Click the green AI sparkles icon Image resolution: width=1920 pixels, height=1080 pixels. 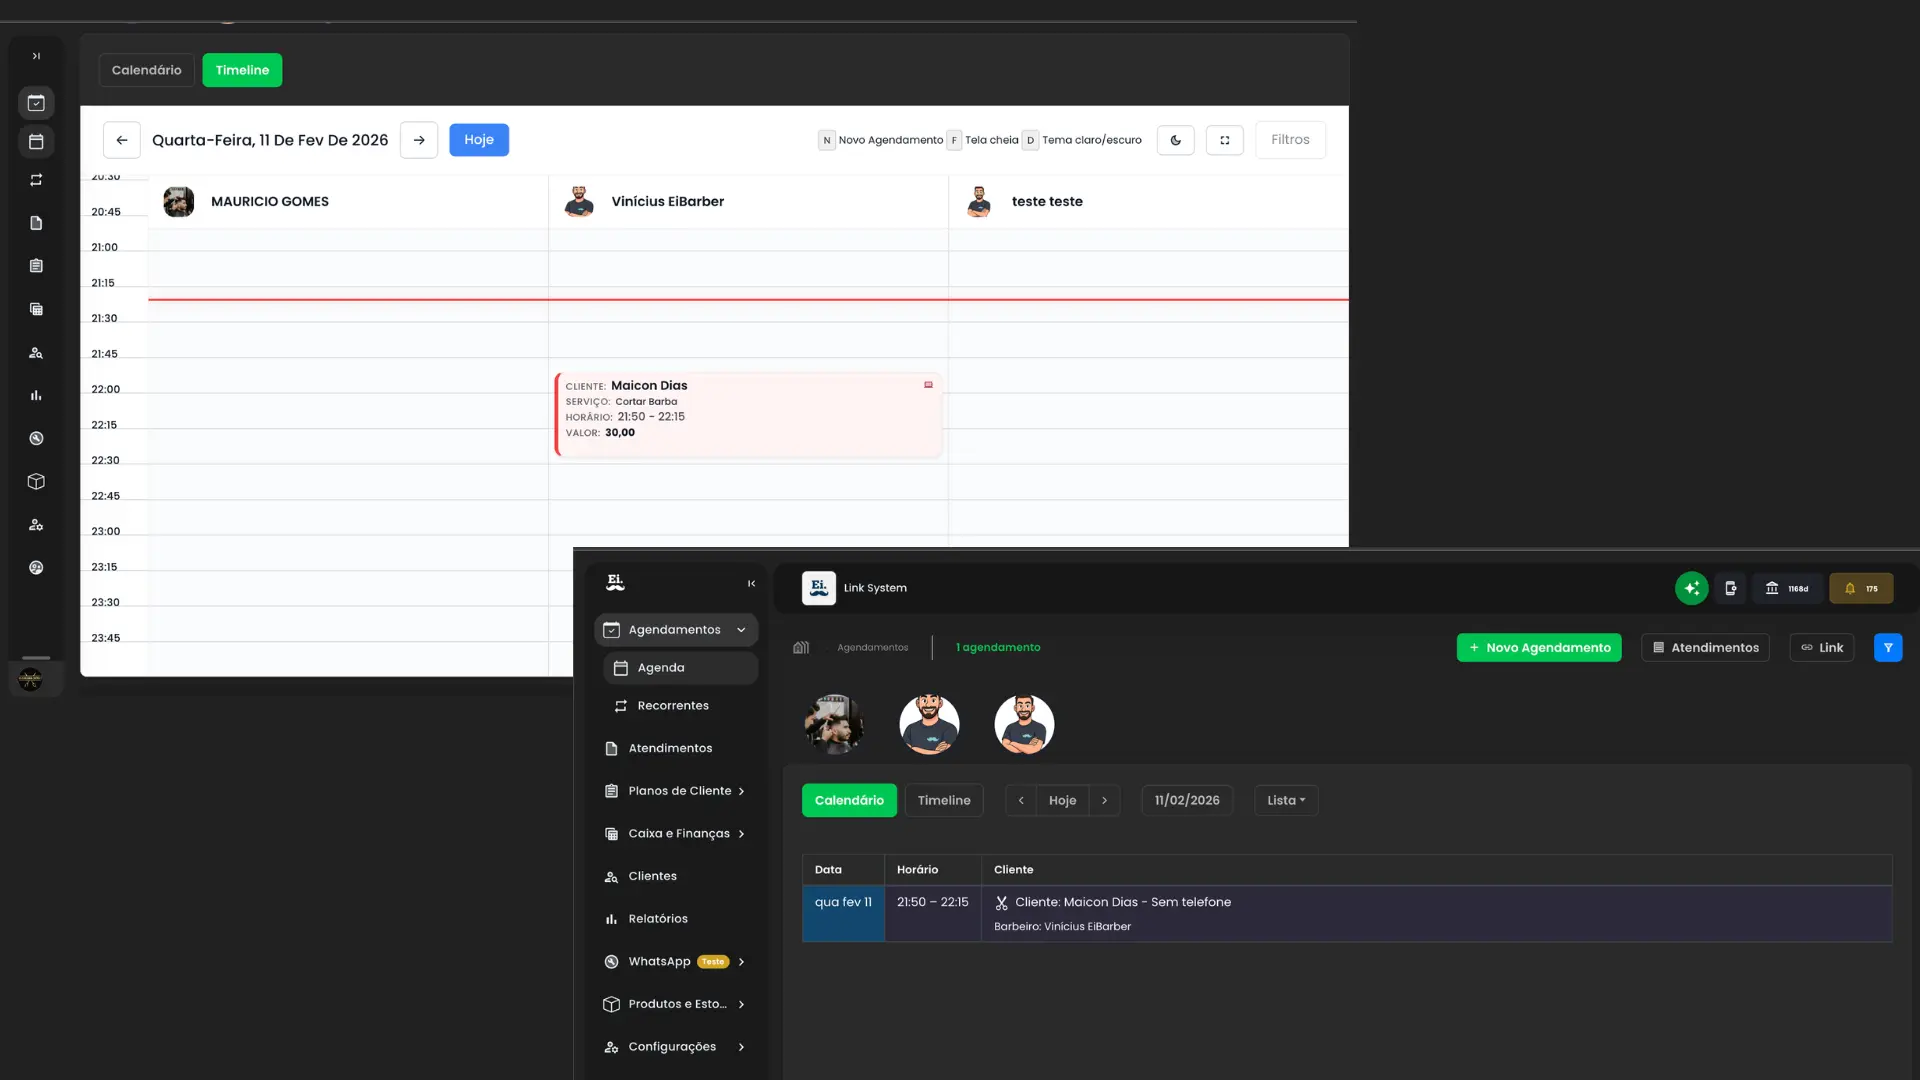tap(1691, 588)
